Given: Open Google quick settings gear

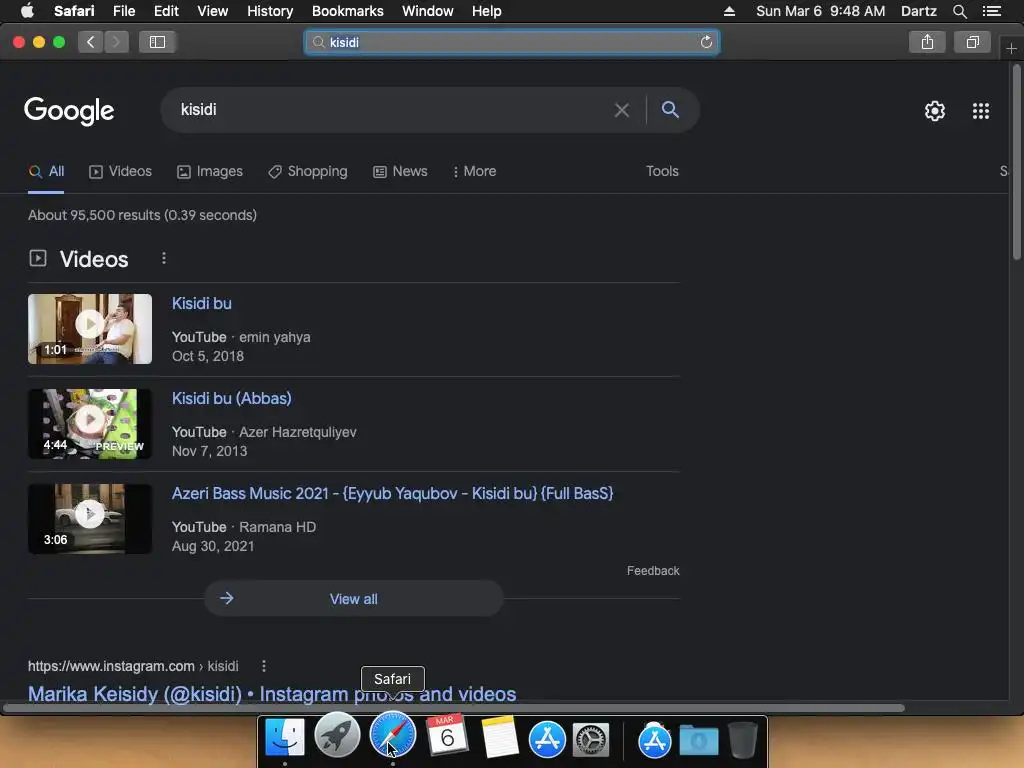Looking at the screenshot, I should click(x=935, y=111).
